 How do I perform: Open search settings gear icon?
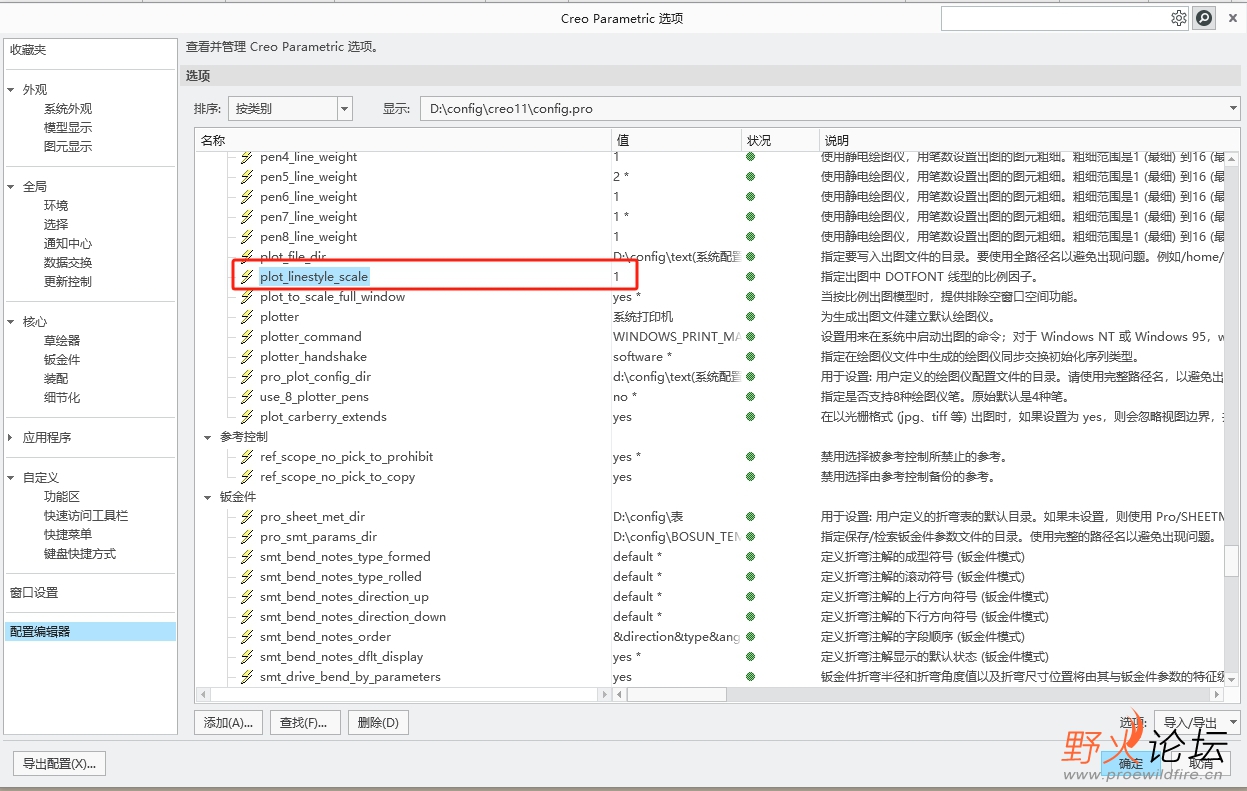point(1179,18)
